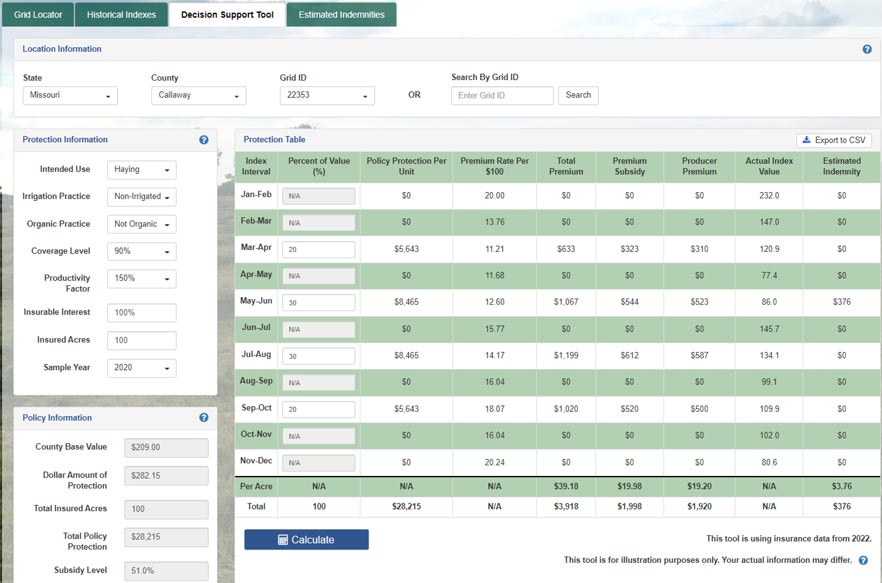The width and height of the screenshot is (882, 583).
Task: Click the Enter Grid ID search field
Action: click(x=502, y=96)
